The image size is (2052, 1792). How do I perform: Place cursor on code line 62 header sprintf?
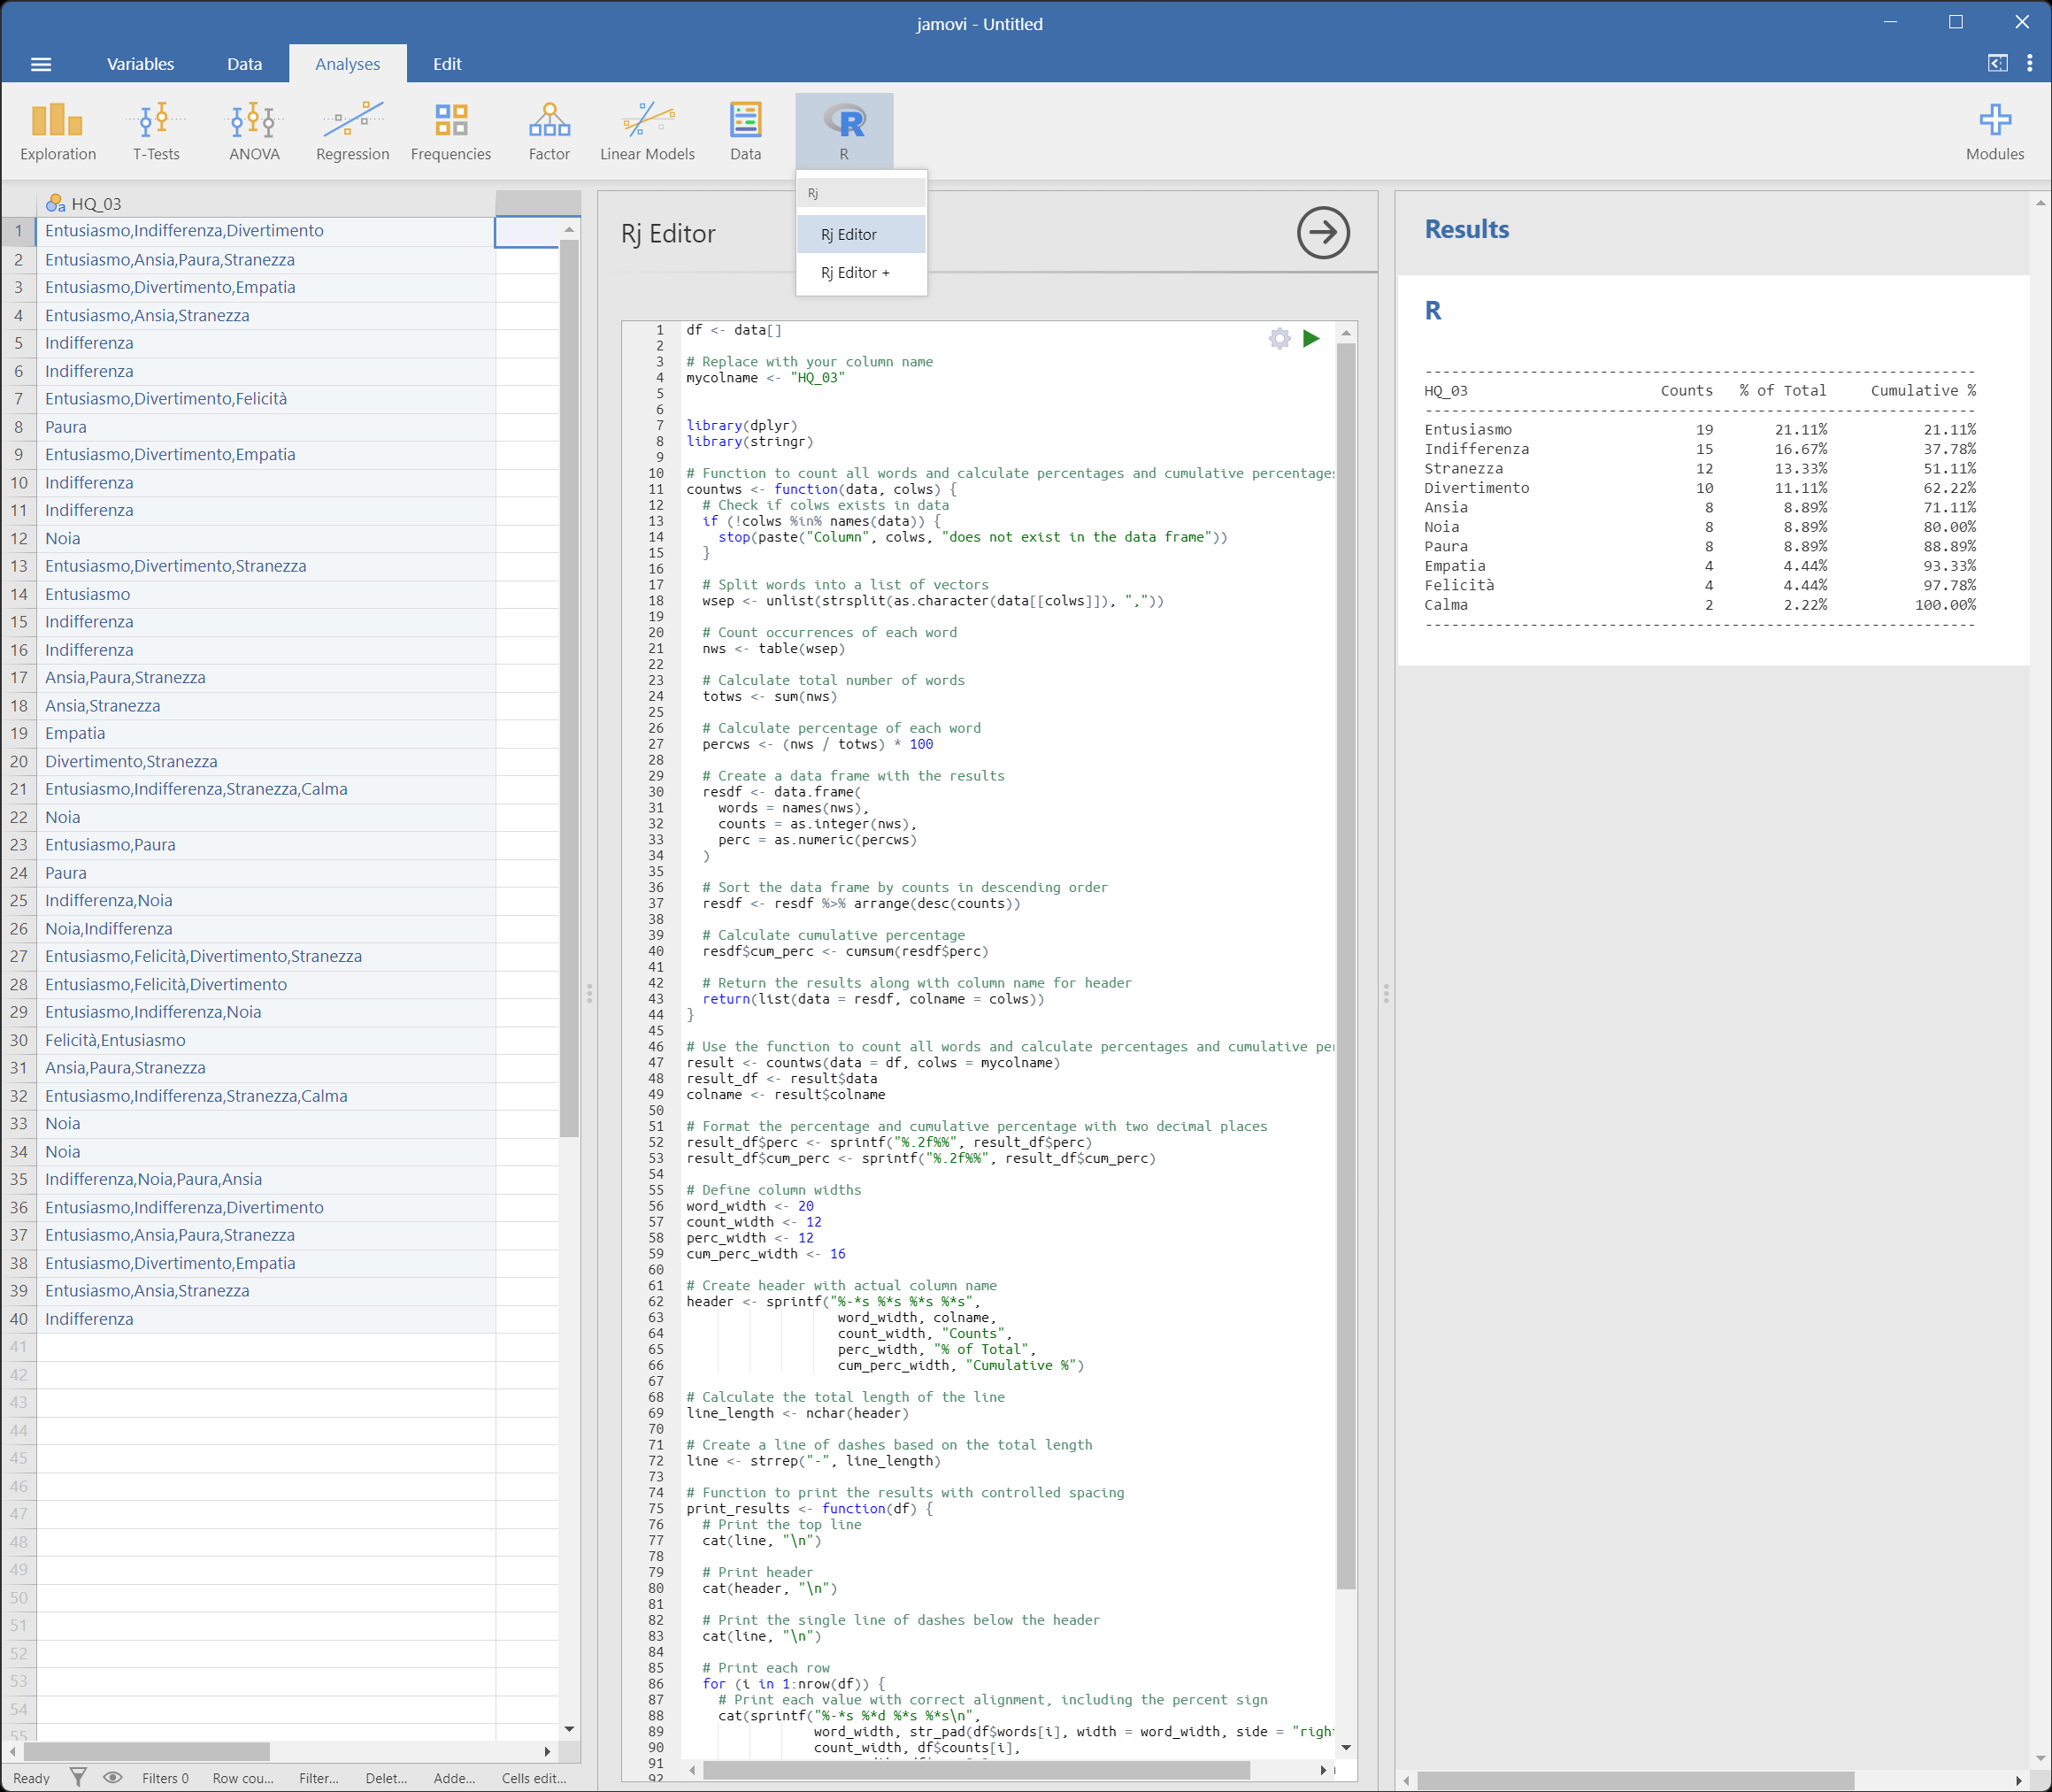[832, 1302]
